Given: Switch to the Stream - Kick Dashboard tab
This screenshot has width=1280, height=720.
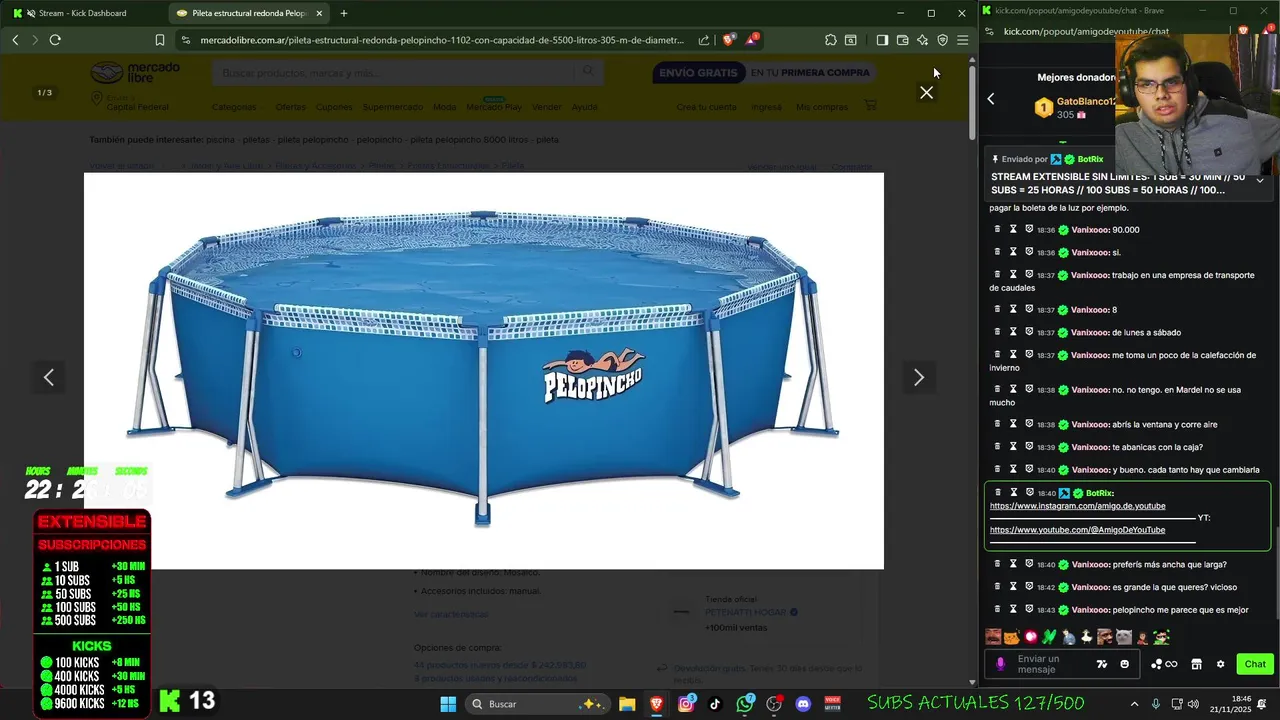Looking at the screenshot, I should [82, 13].
